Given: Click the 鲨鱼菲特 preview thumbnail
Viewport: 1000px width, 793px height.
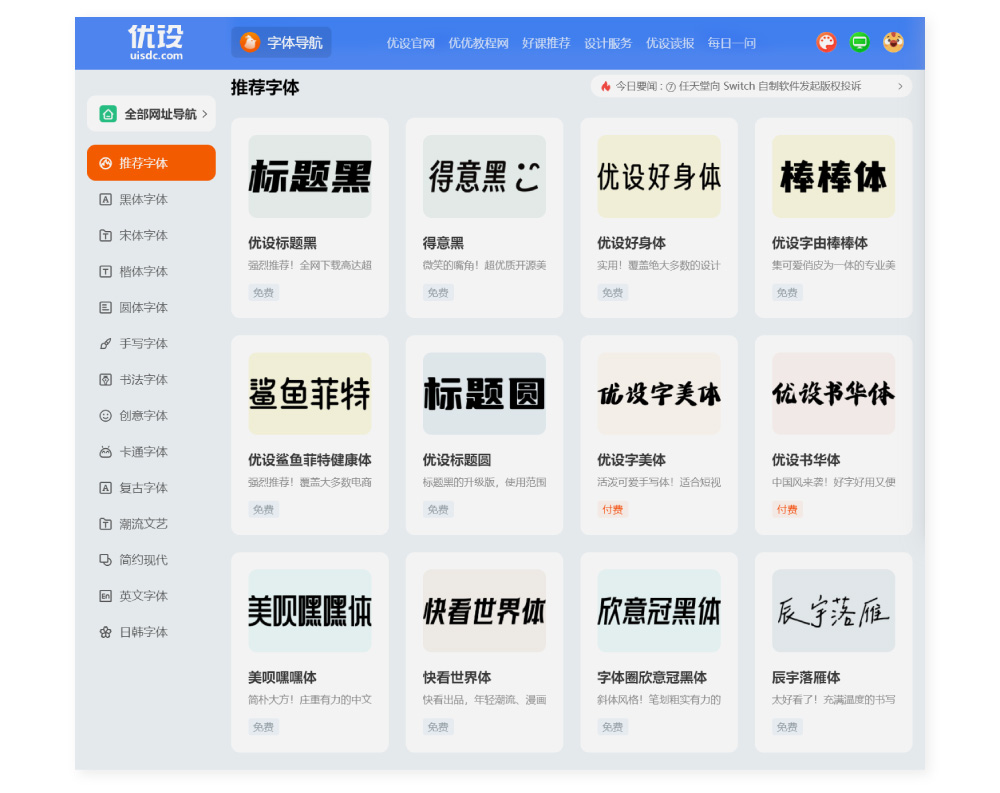Looking at the screenshot, I should 310,394.
